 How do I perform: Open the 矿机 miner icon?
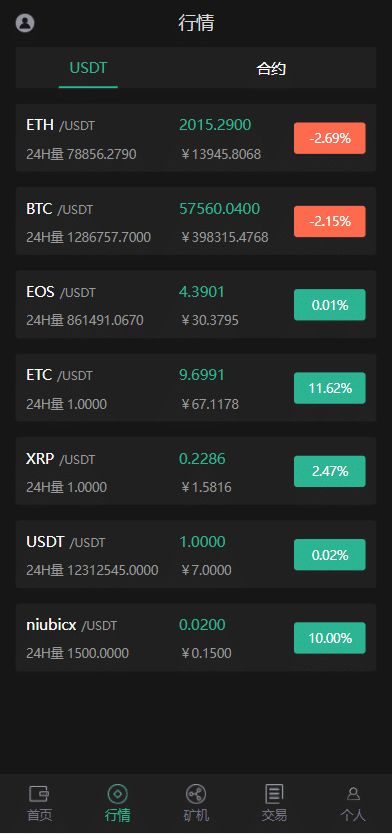pos(196,794)
